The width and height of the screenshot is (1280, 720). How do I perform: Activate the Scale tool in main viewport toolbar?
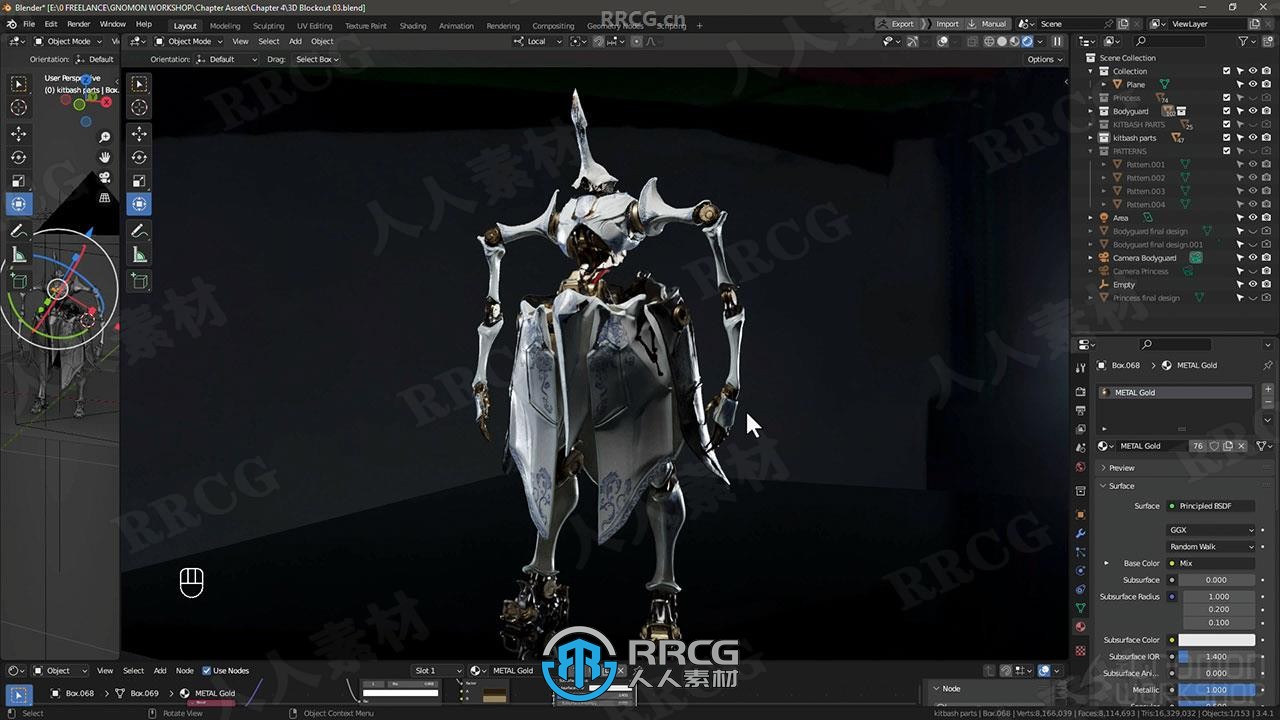pyautogui.click(x=139, y=181)
